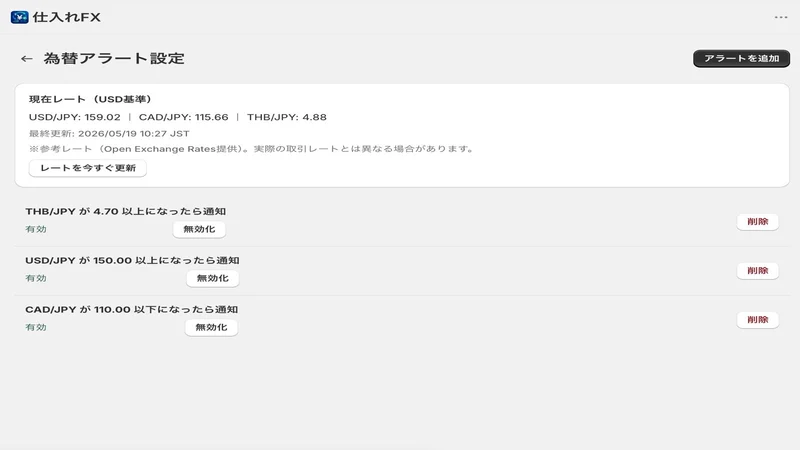Click the アラートを追加 button
Screen dimensions: 800x450
pos(741,59)
